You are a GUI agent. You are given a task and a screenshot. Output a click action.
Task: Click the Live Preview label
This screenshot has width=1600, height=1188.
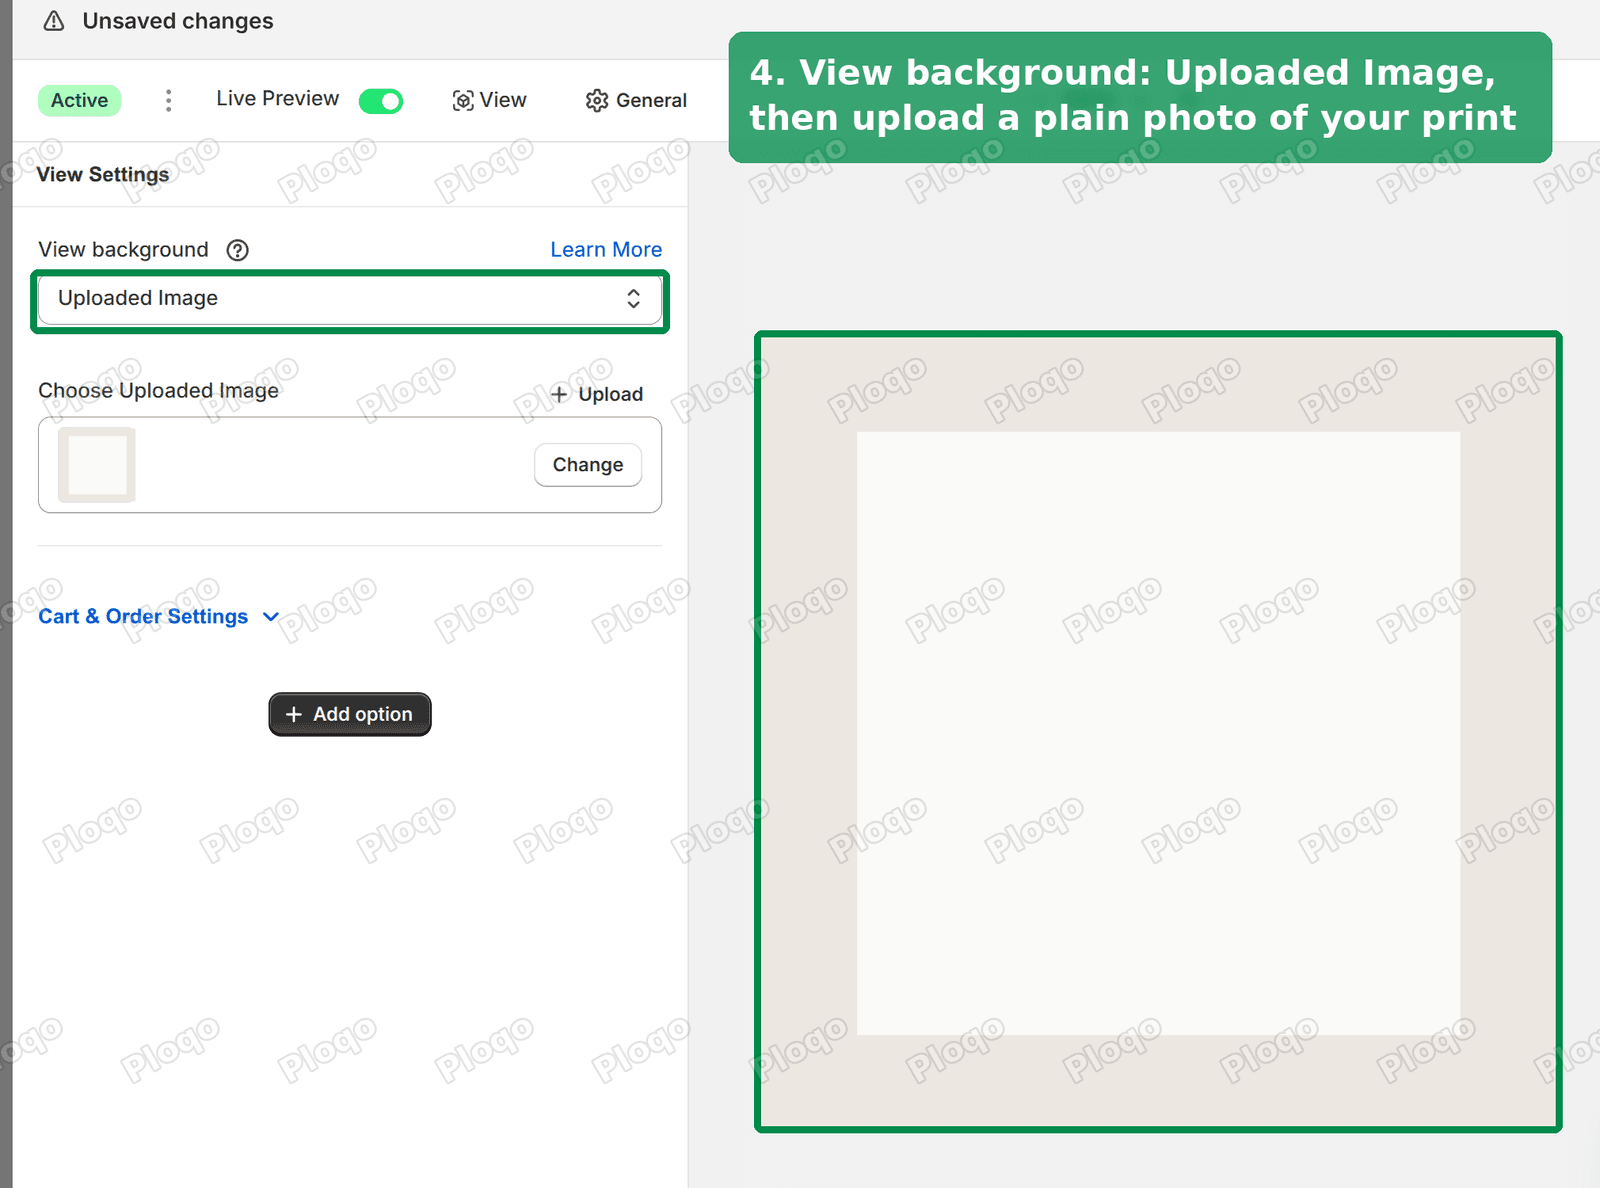pyautogui.click(x=277, y=99)
